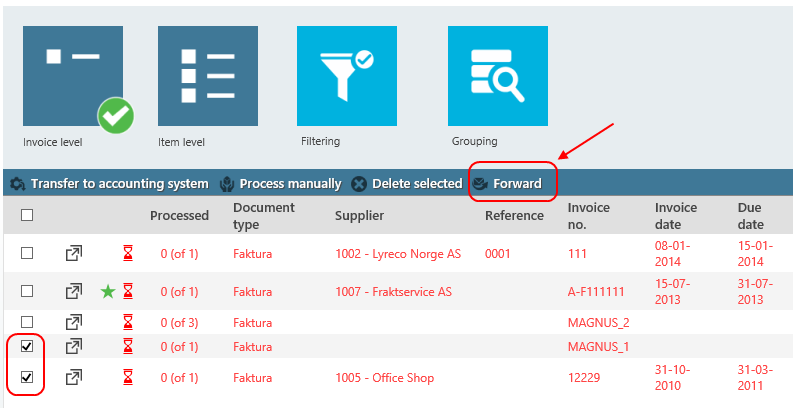Open supplier link 1005 - Office Shop

(384, 378)
